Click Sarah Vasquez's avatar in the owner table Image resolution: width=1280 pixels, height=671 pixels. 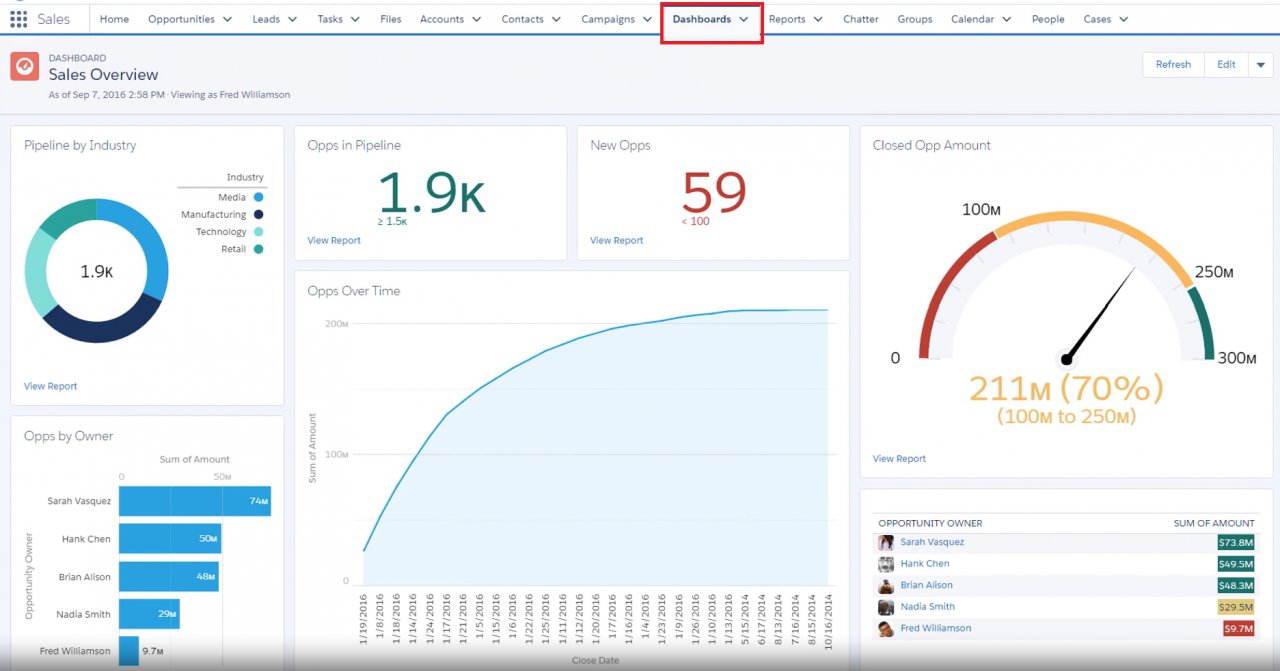coord(886,542)
